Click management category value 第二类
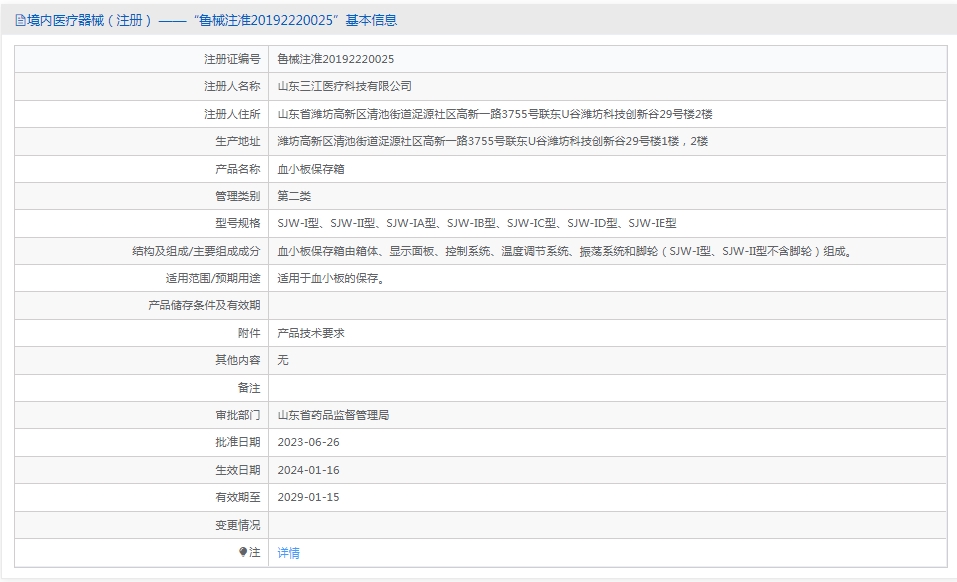957x582 pixels. pos(294,196)
